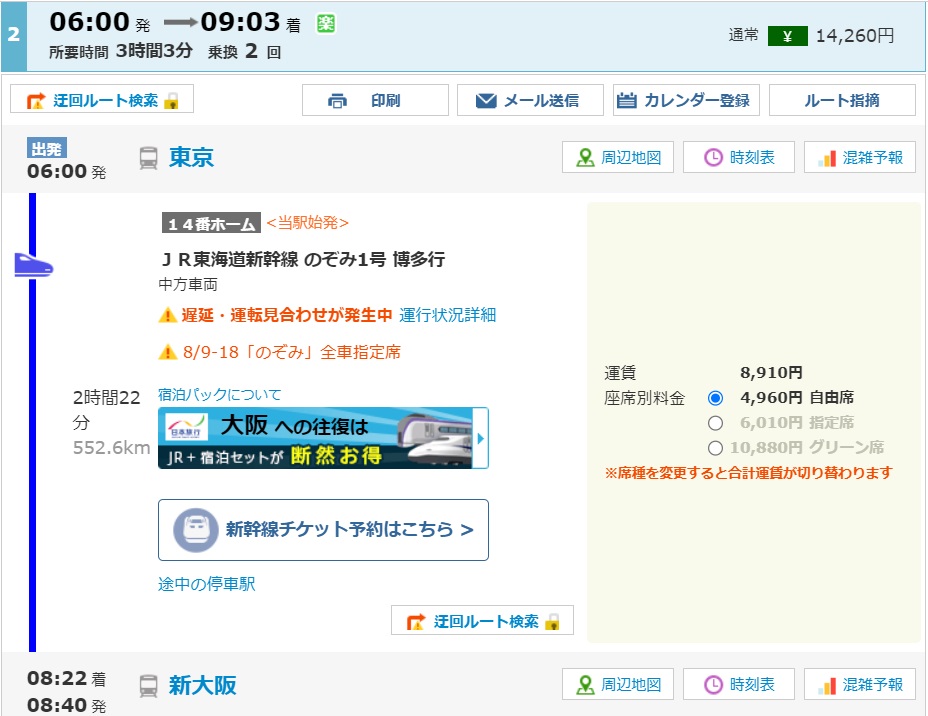Click the 所要時間 3時間3分 text
Viewport: 928px width, 716px height.
pos(121,51)
